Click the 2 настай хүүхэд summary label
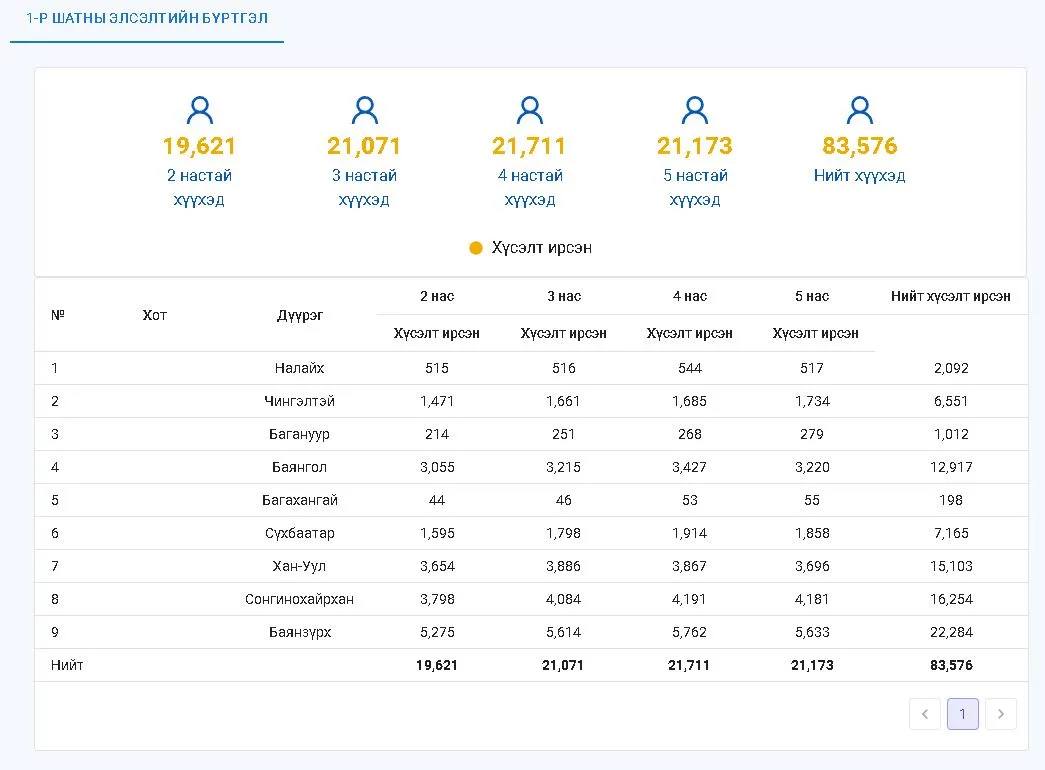 (x=199, y=187)
